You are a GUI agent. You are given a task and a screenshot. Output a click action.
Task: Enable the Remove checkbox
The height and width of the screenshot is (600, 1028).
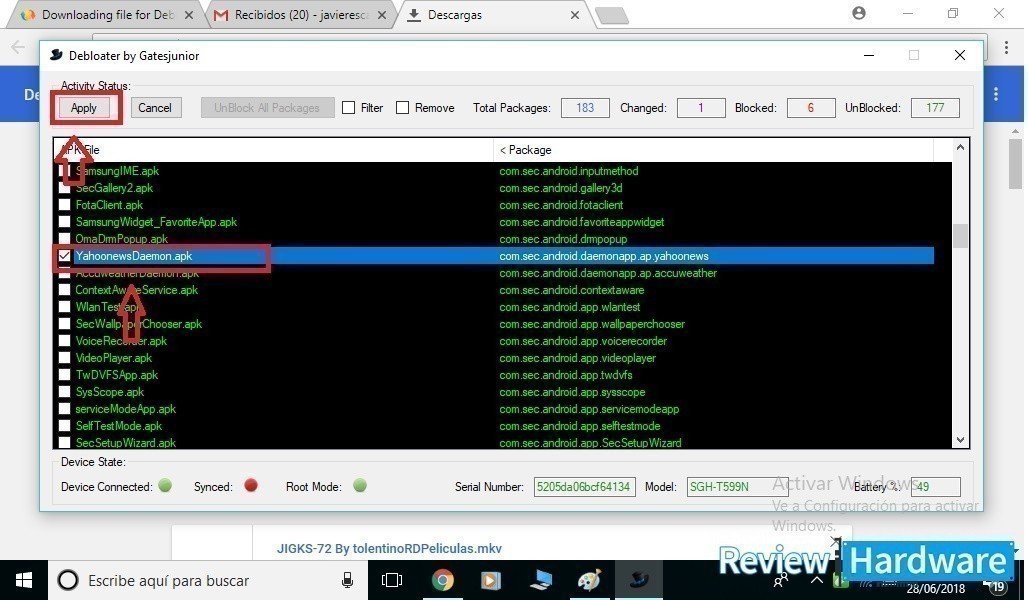tap(403, 108)
